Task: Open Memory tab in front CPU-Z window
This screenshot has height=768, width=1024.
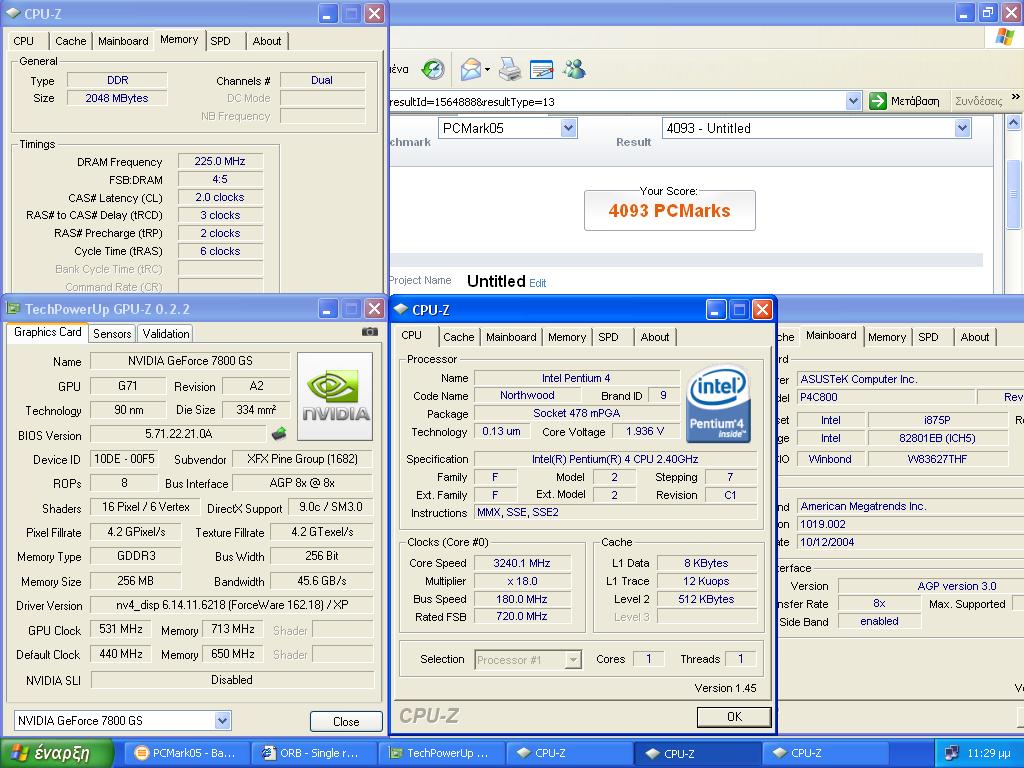Action: [567, 337]
